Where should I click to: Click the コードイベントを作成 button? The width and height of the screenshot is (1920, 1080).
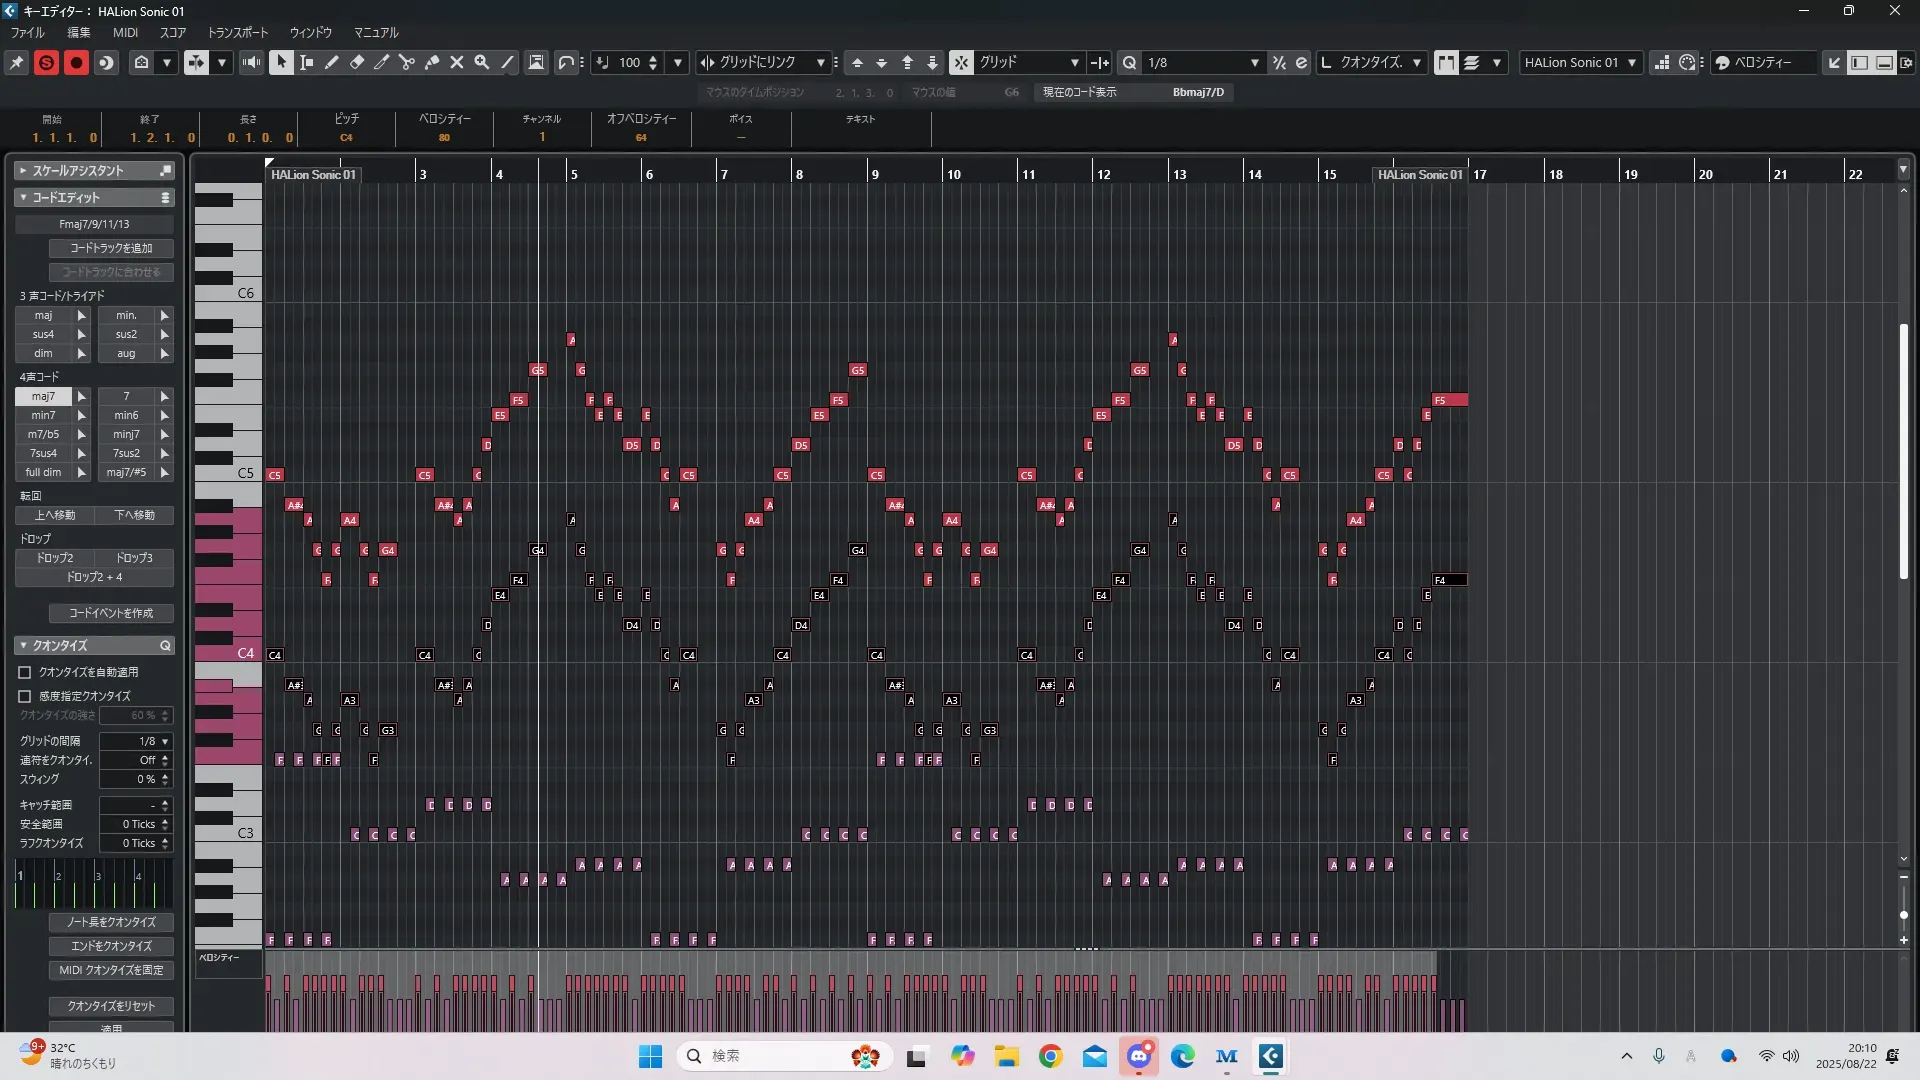tap(111, 613)
